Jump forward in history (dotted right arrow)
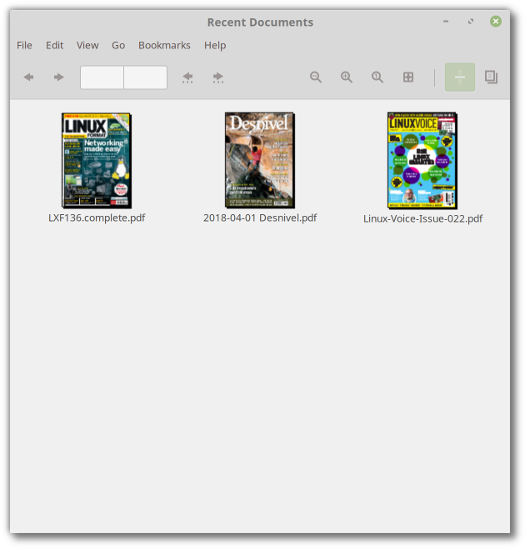 coord(218,77)
